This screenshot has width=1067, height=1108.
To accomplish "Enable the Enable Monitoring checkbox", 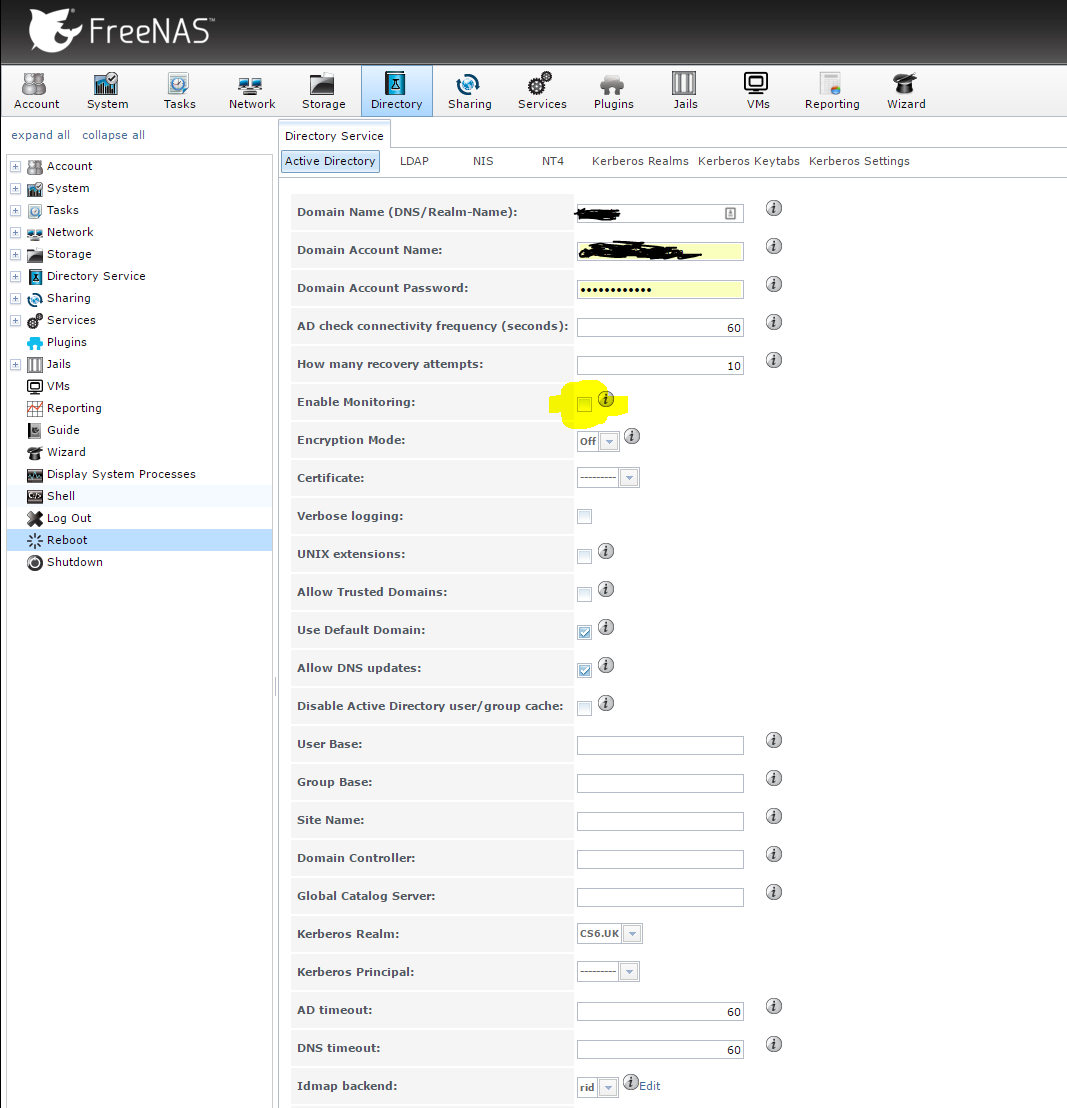I will tap(584, 404).
